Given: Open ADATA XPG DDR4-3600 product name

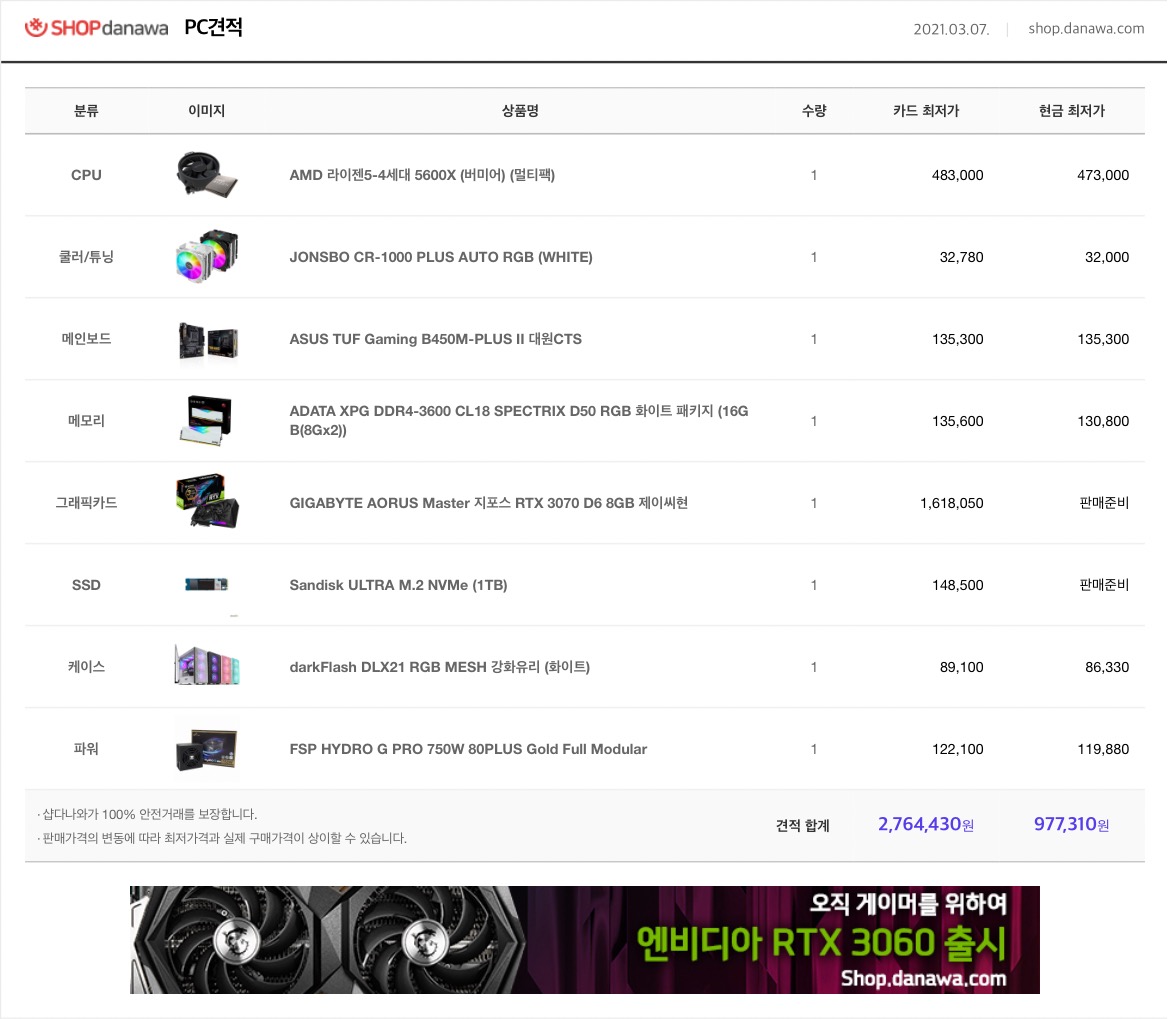Looking at the screenshot, I should [x=519, y=421].
